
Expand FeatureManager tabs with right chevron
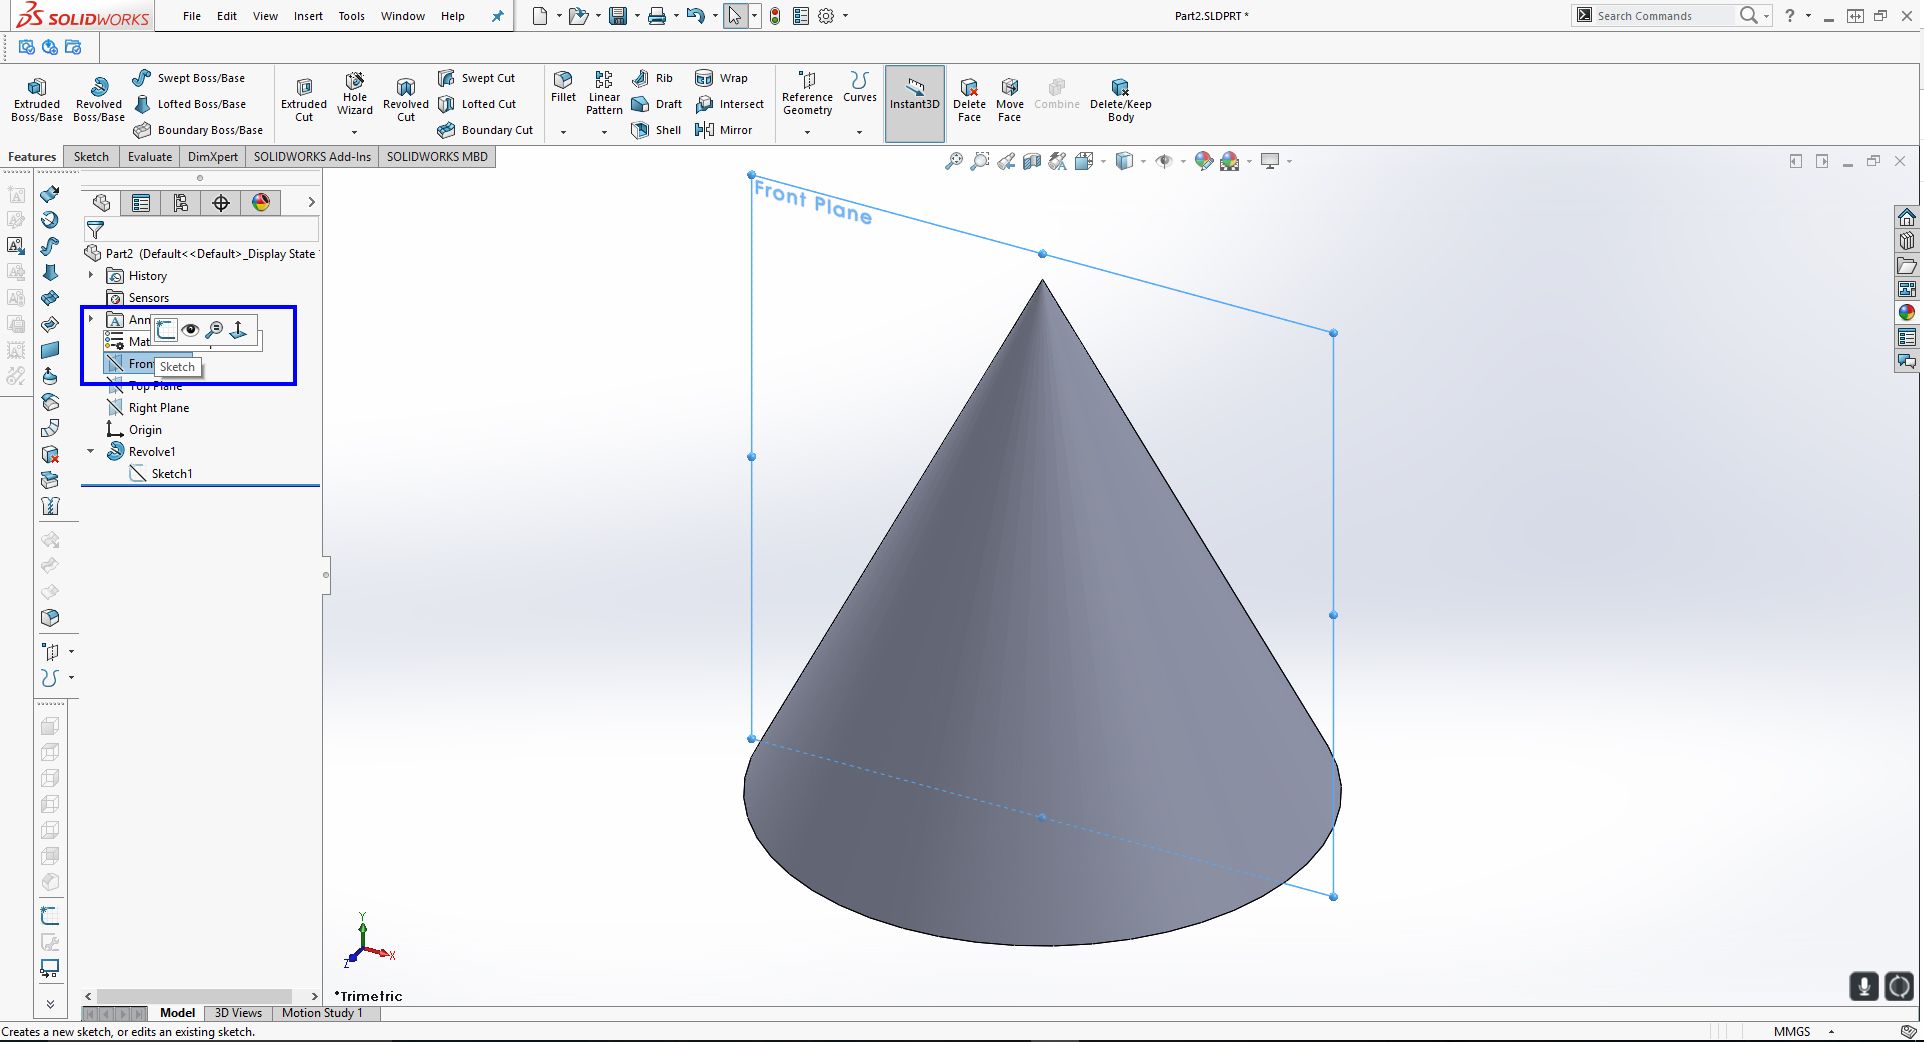(x=312, y=202)
